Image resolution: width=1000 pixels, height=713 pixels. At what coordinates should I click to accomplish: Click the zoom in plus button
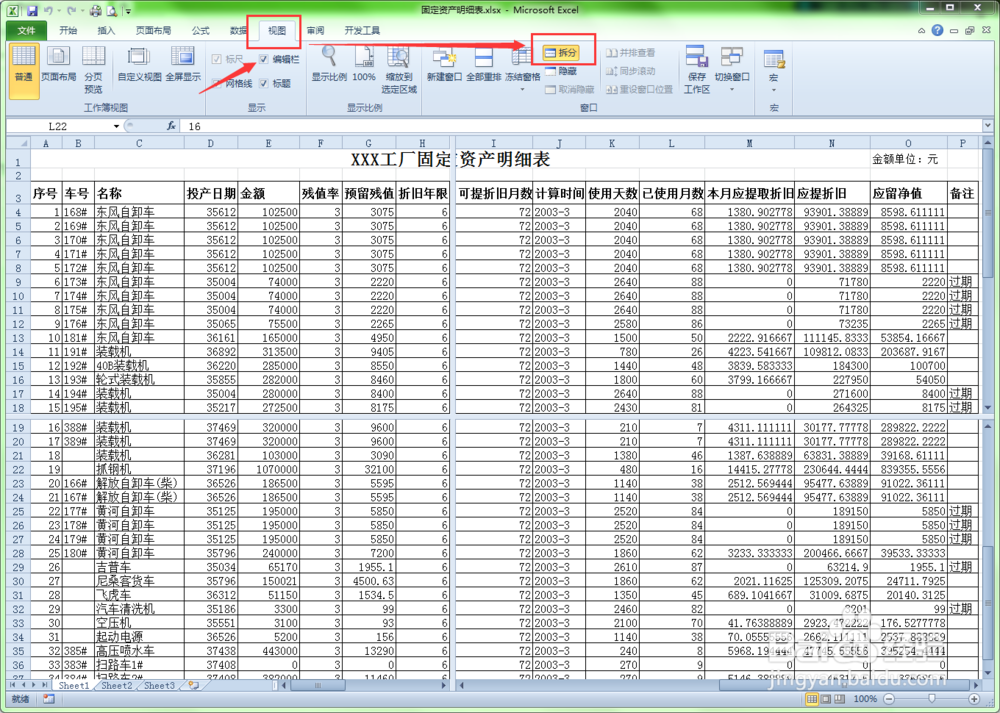click(974, 700)
